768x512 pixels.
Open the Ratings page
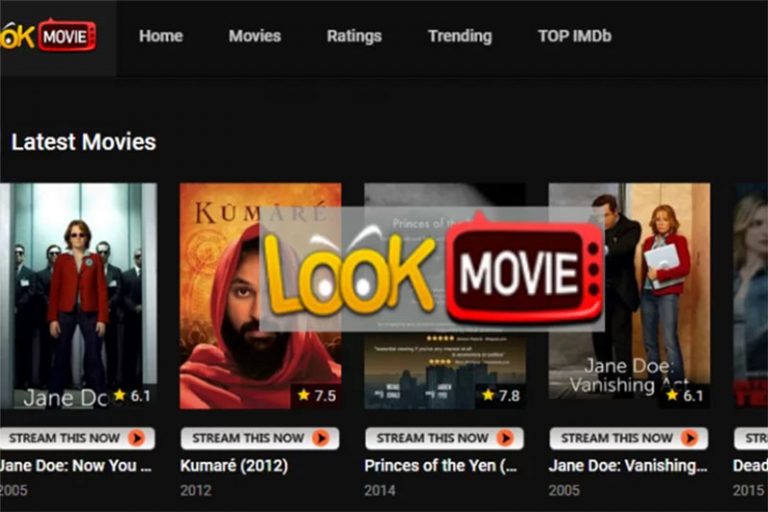354,36
